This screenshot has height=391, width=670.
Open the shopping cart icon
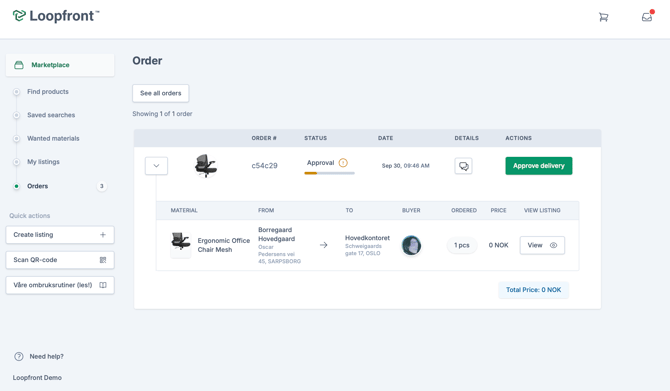click(603, 17)
